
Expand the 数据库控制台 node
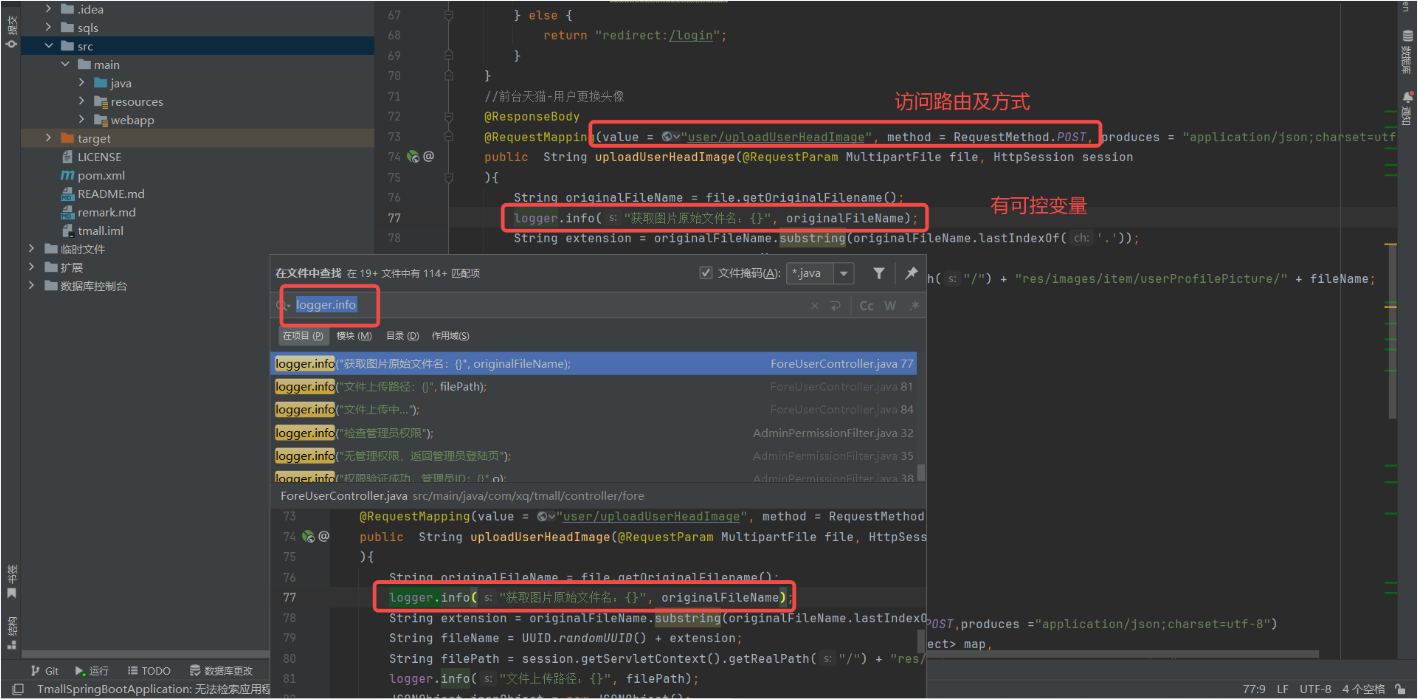32,286
